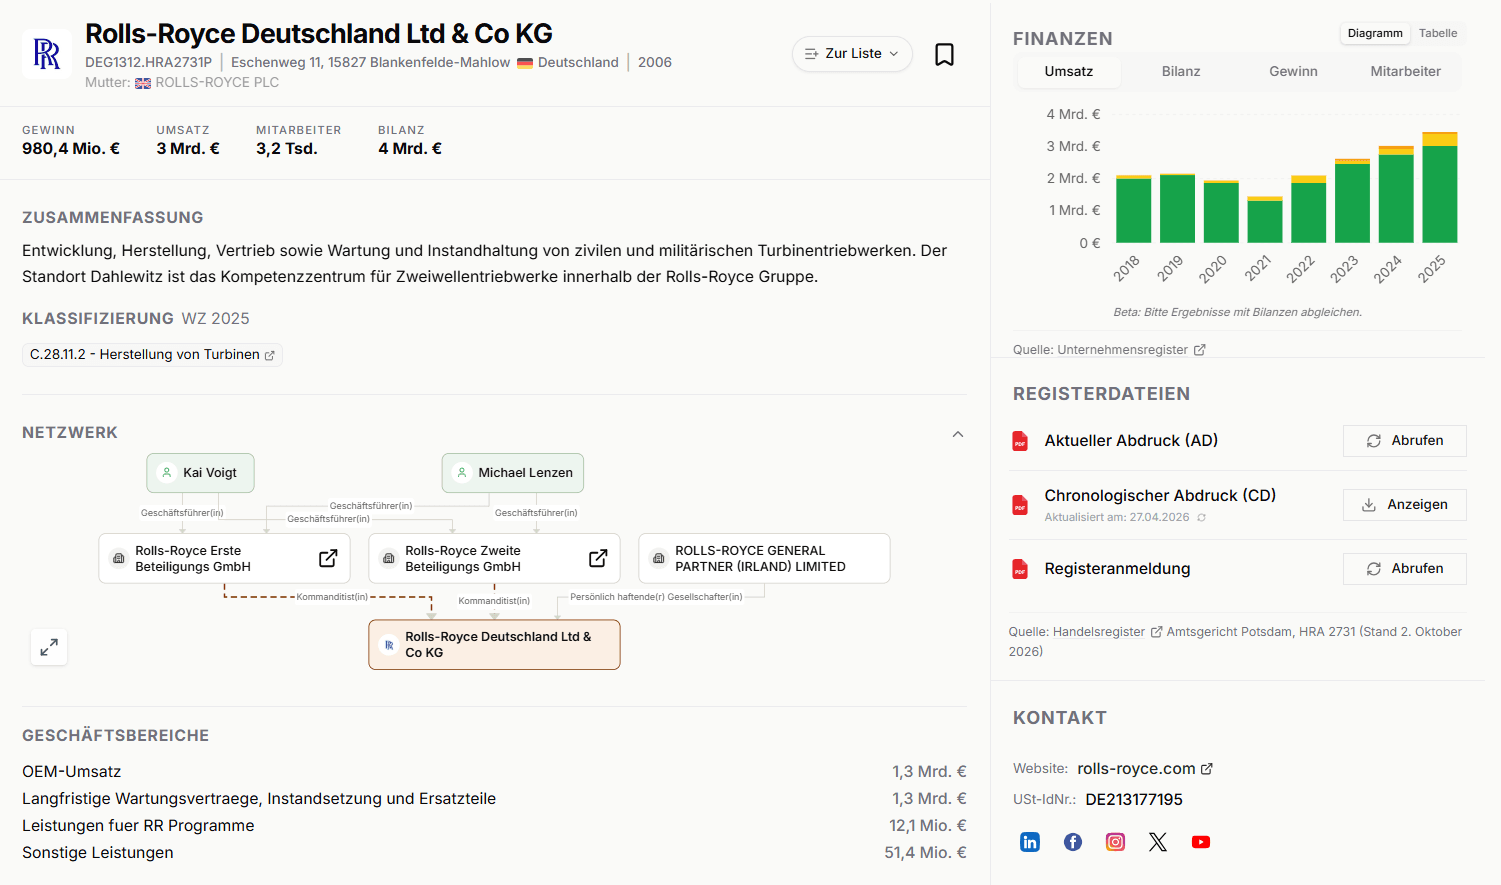This screenshot has width=1501, height=885.
Task: Open the Zur Liste dropdown
Action: [852, 54]
